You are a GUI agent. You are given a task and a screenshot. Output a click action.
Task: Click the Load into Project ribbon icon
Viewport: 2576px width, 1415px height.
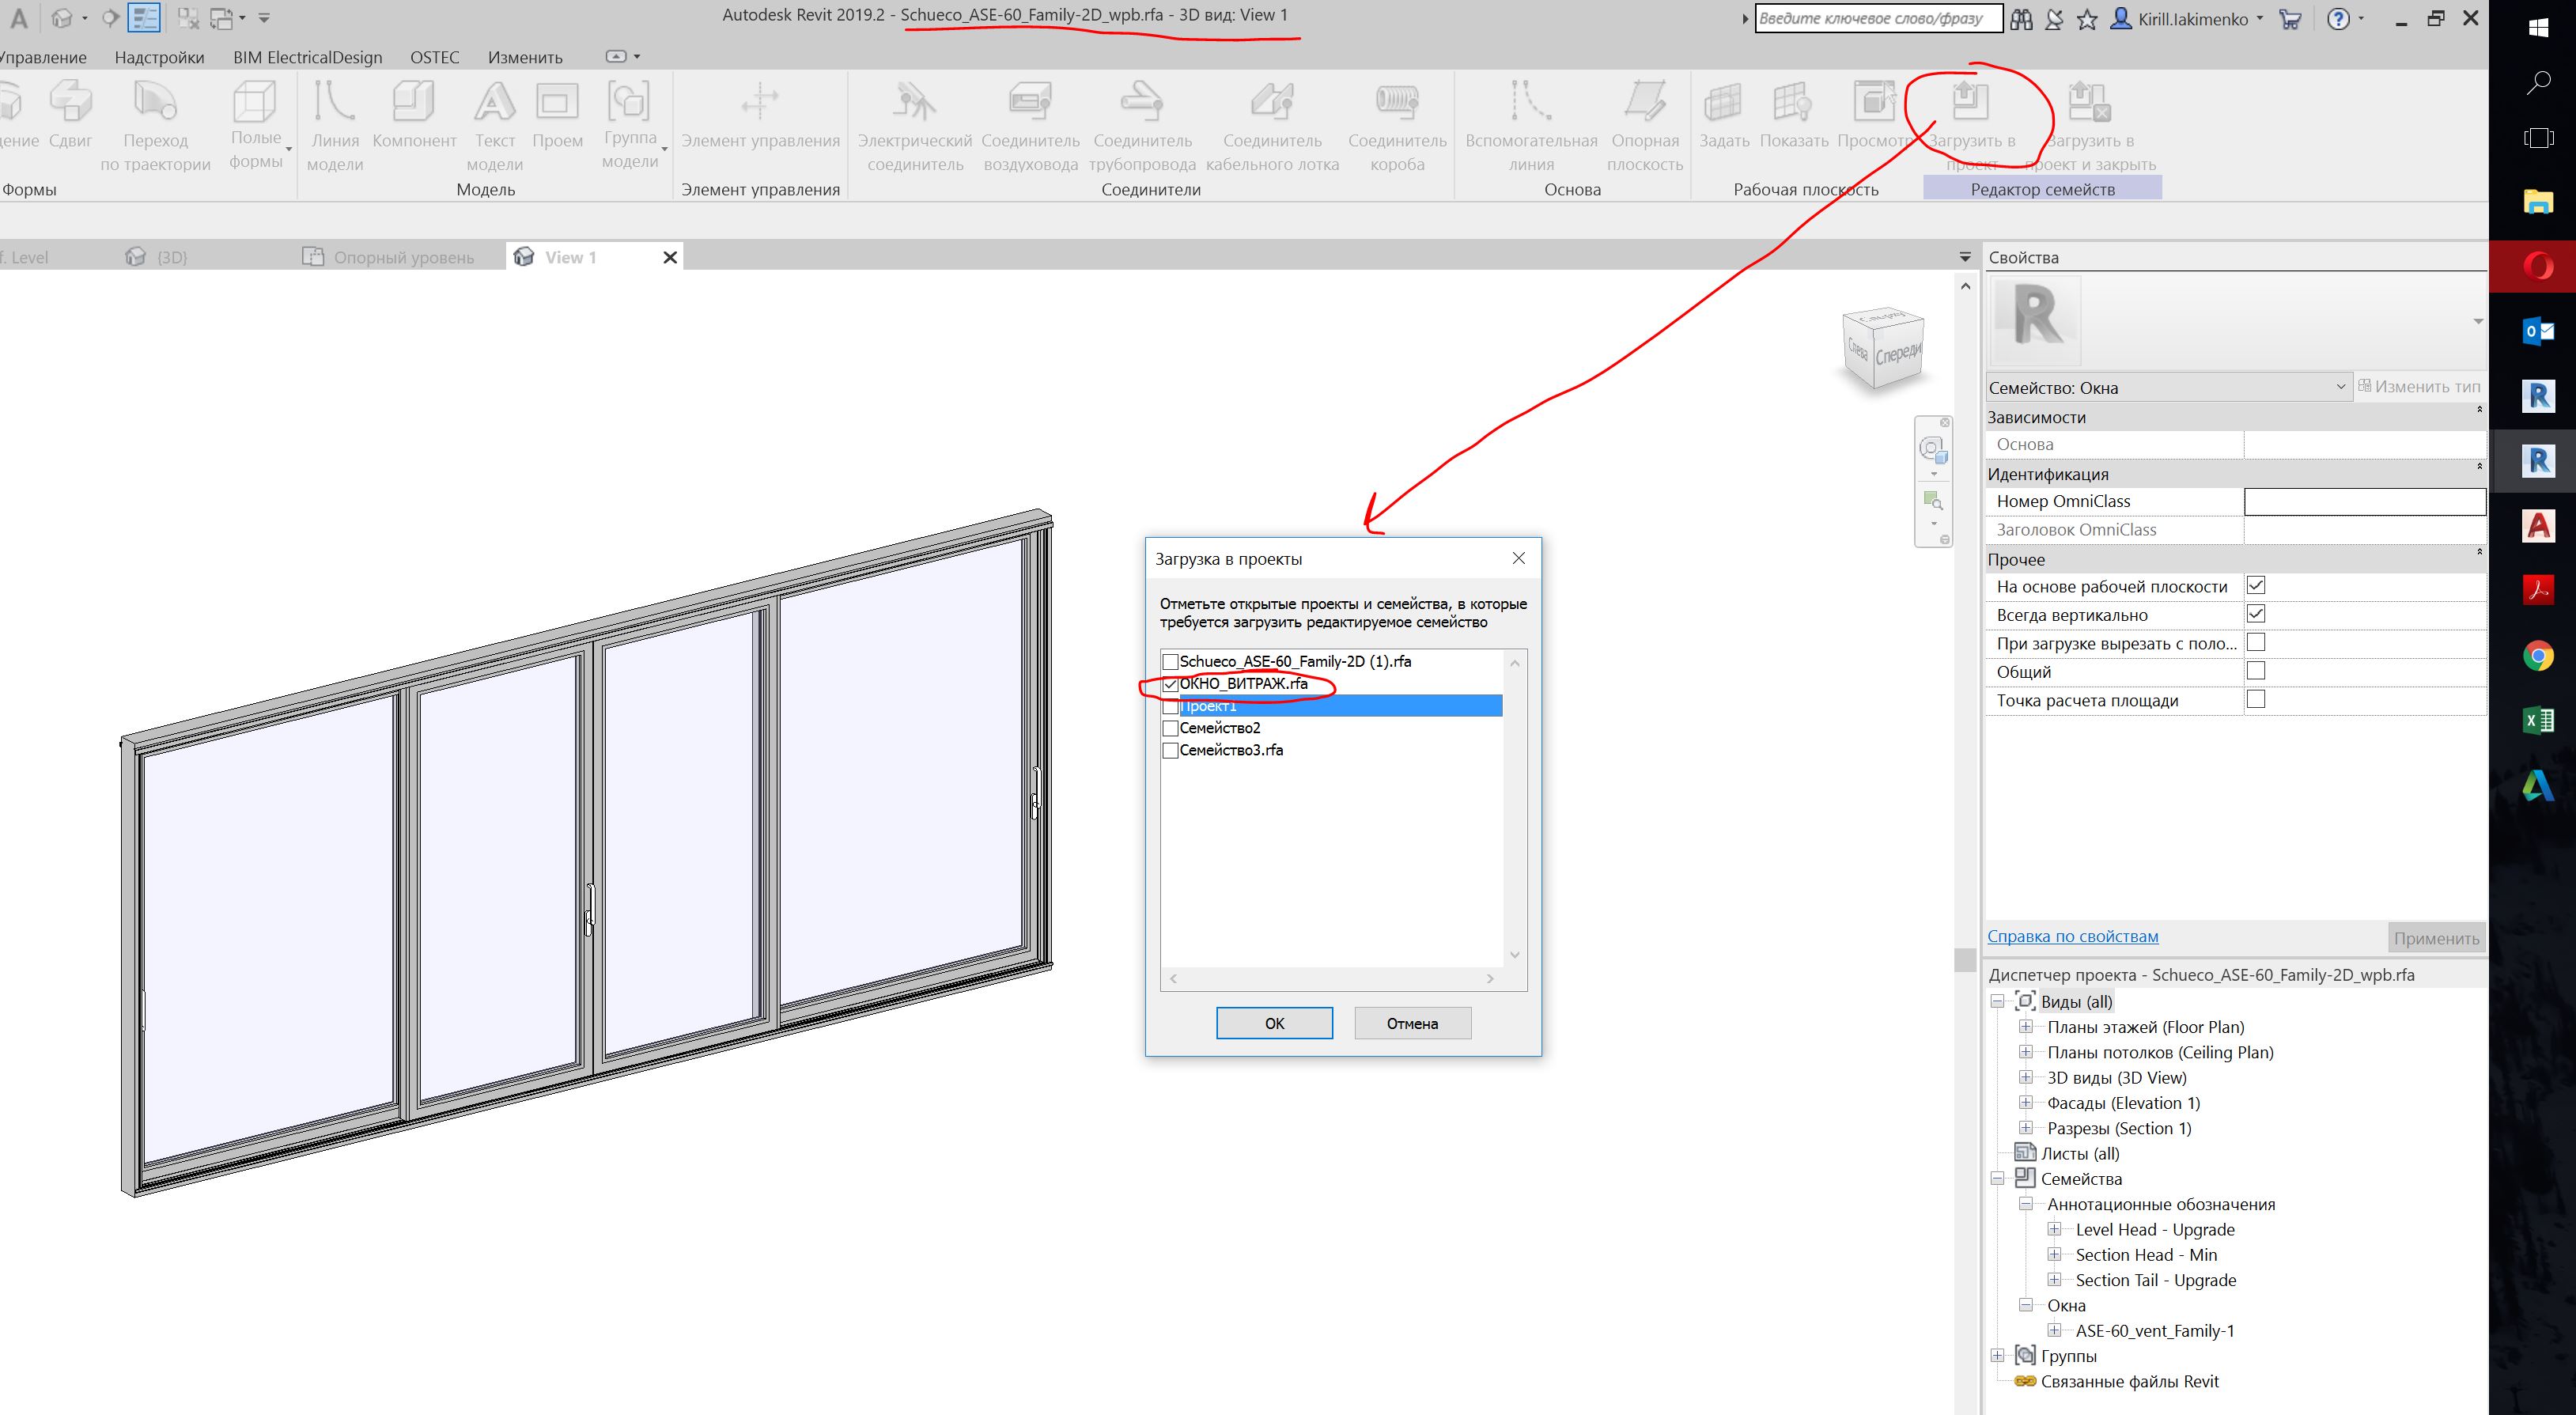(1970, 102)
